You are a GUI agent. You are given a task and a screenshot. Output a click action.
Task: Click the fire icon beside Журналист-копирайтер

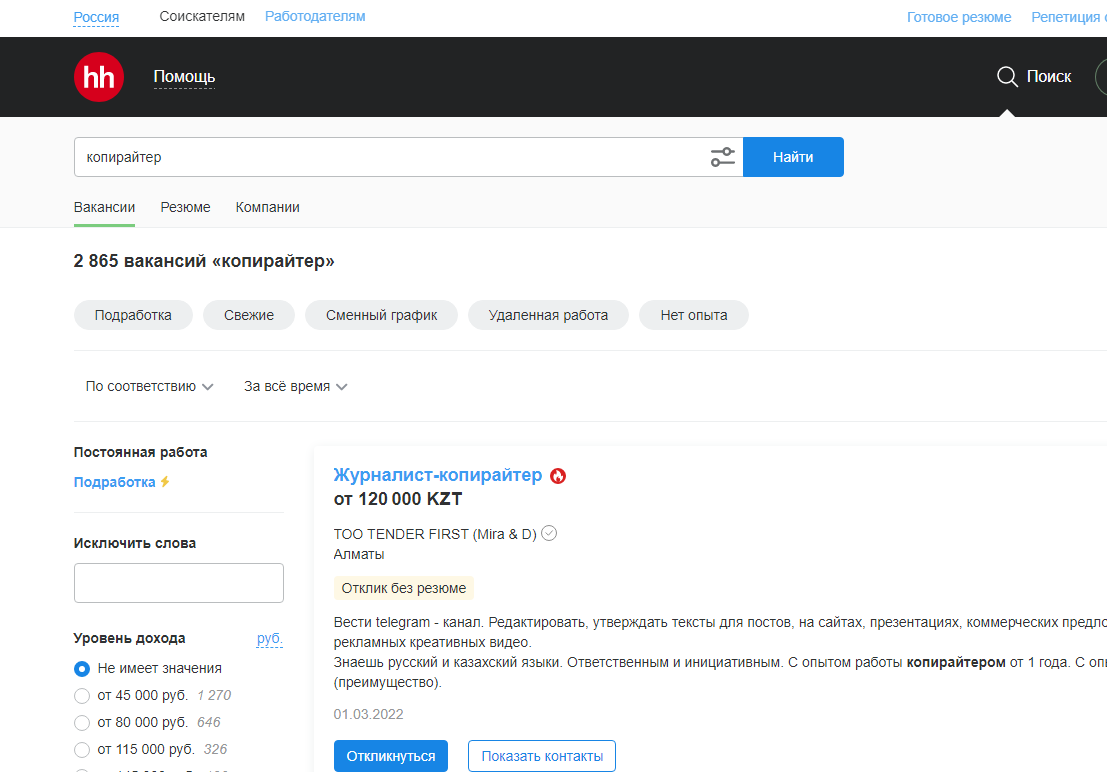tap(558, 476)
